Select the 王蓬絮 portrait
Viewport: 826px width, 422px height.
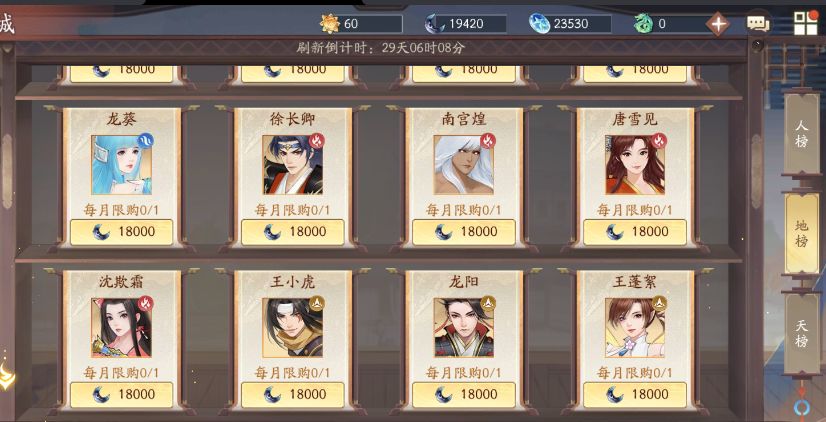coord(635,328)
